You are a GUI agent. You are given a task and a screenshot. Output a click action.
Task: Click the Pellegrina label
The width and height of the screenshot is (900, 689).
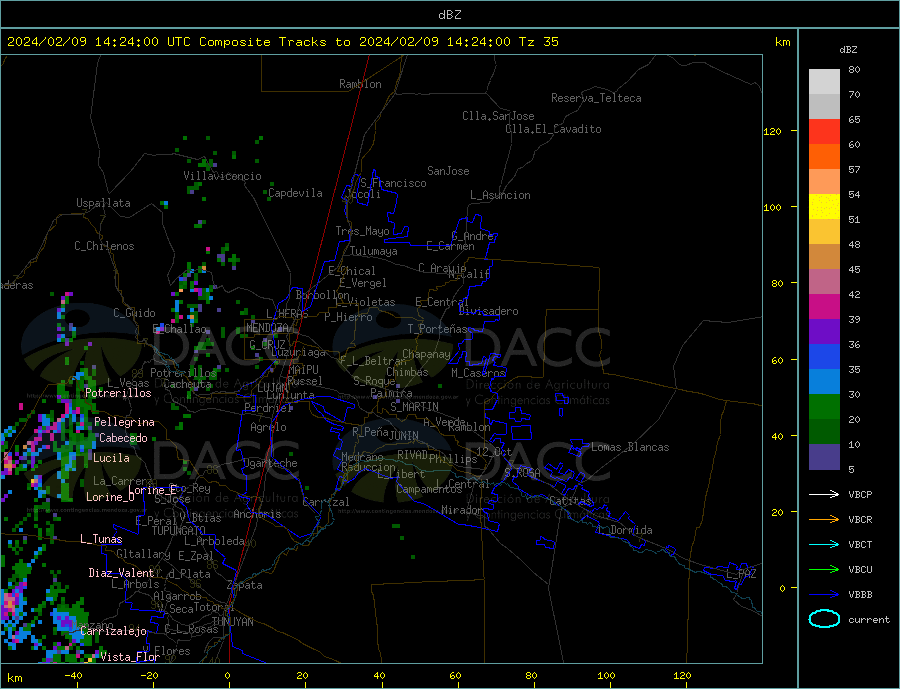[125, 422]
